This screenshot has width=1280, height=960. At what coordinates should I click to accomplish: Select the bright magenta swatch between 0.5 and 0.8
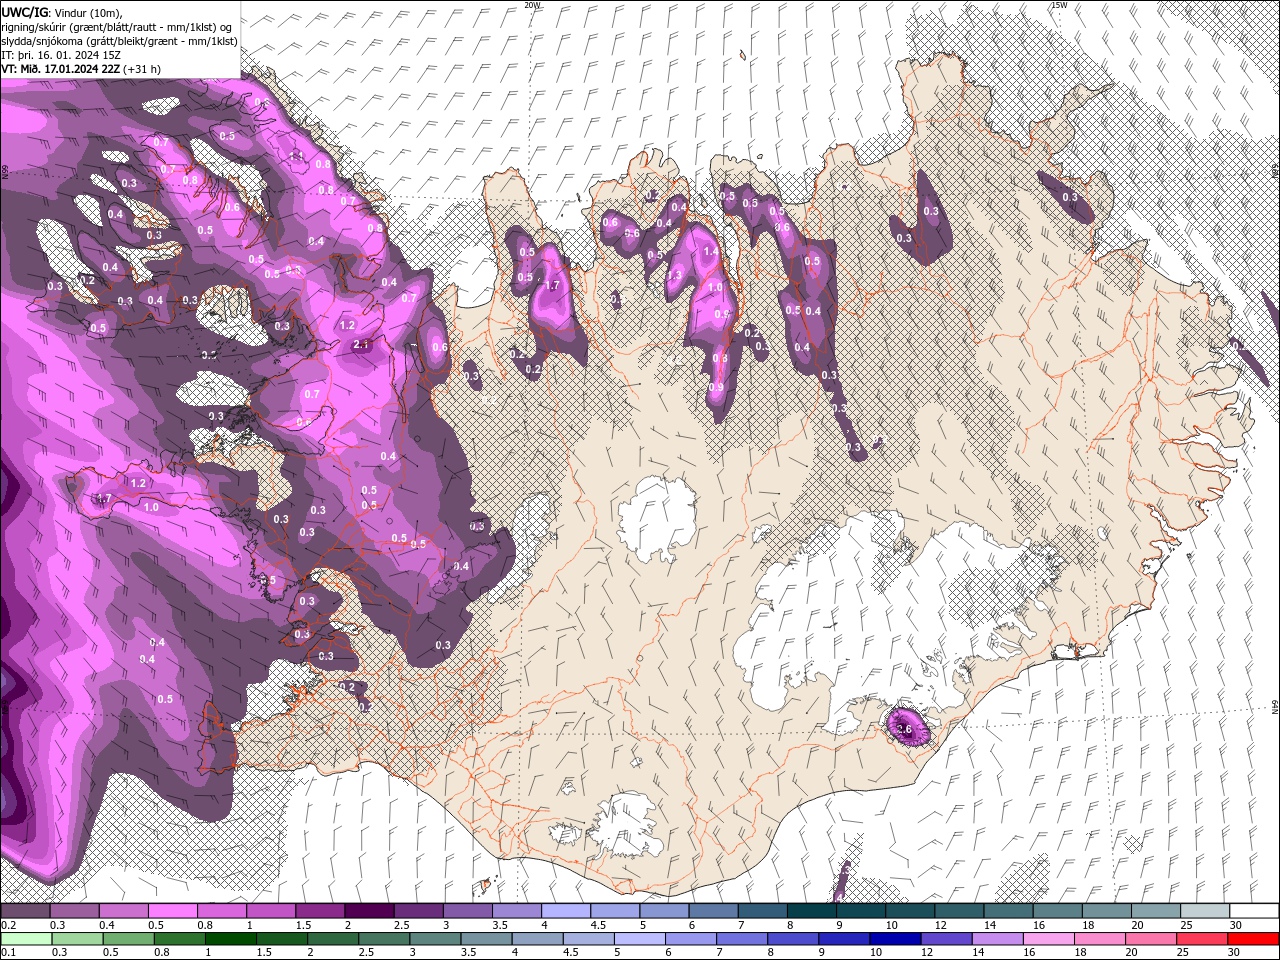point(172,911)
